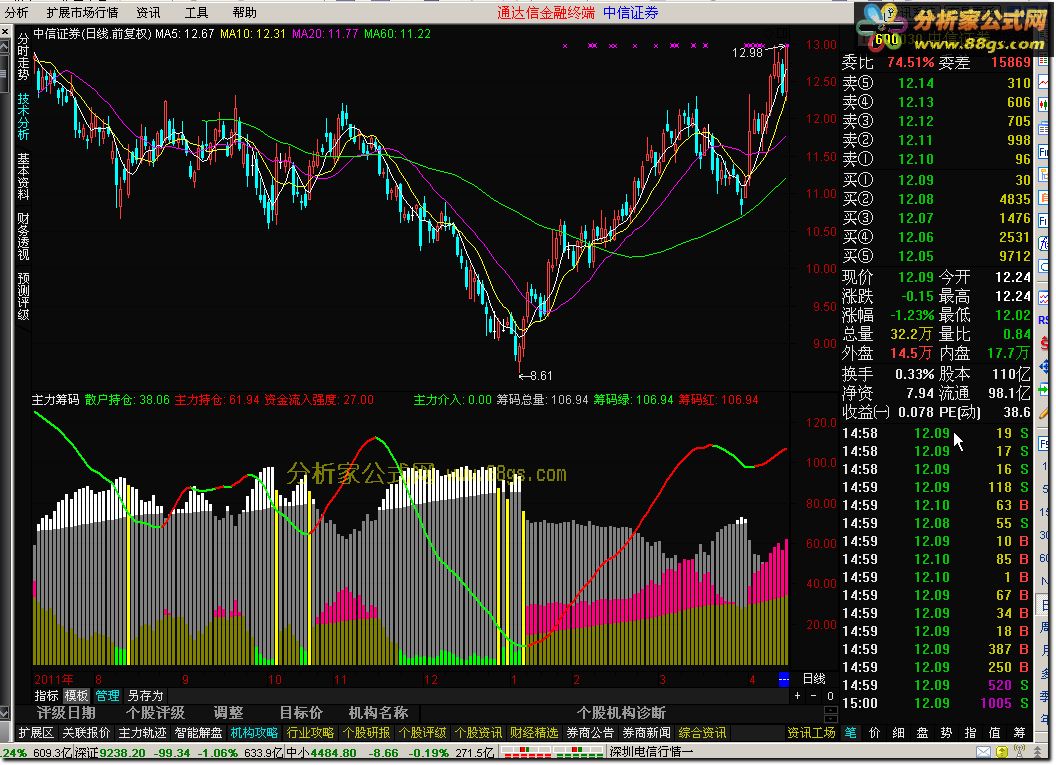
Task: Open the 主力轨迹 tab
Action: [142, 733]
